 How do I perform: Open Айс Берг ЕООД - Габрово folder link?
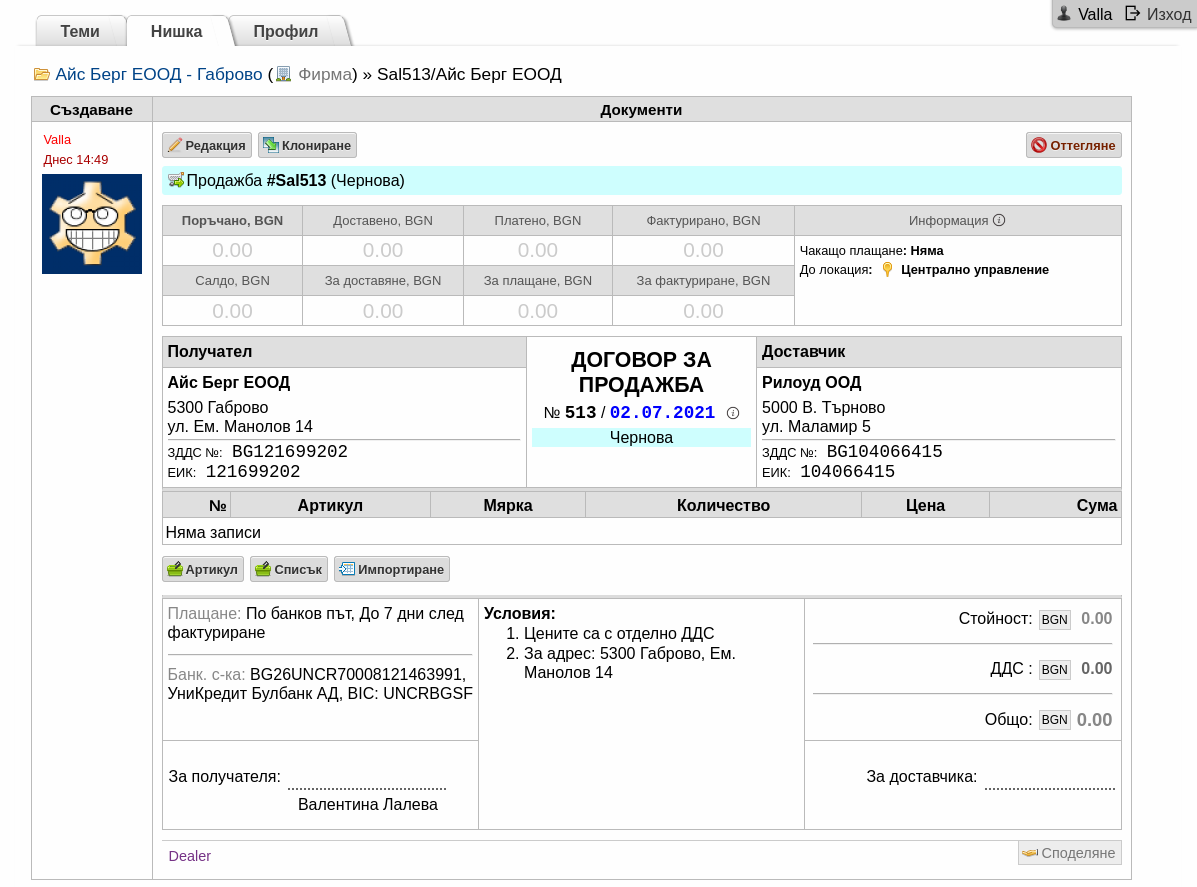click(x=159, y=74)
